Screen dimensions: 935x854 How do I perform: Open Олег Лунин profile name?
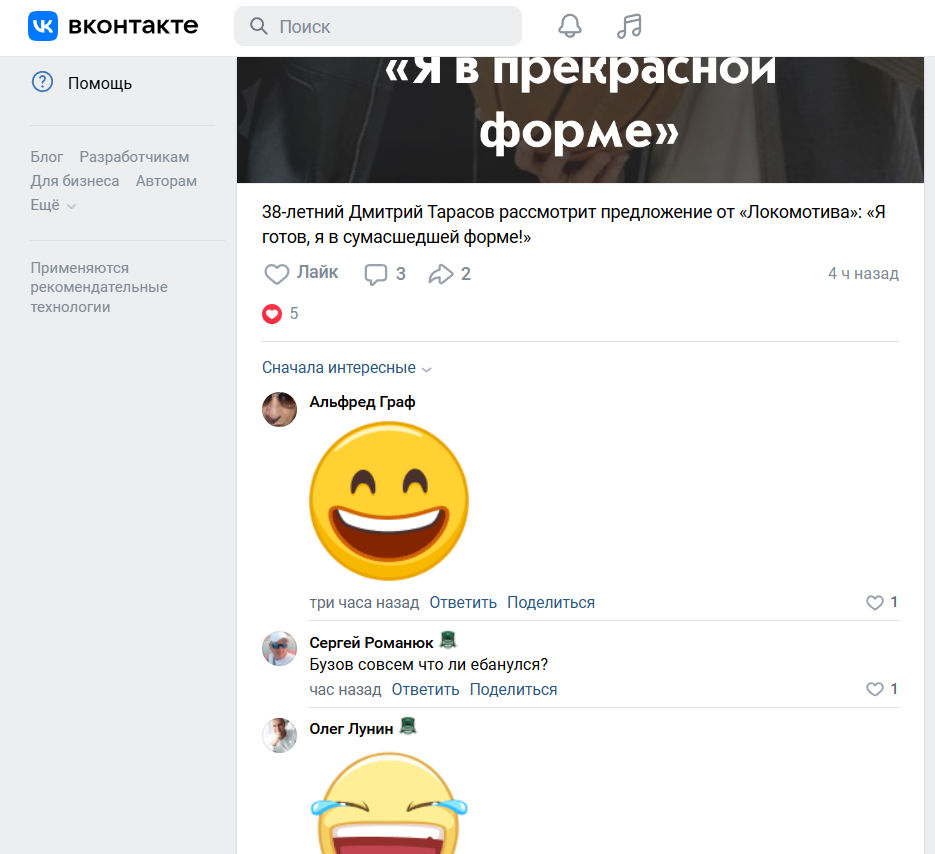351,729
